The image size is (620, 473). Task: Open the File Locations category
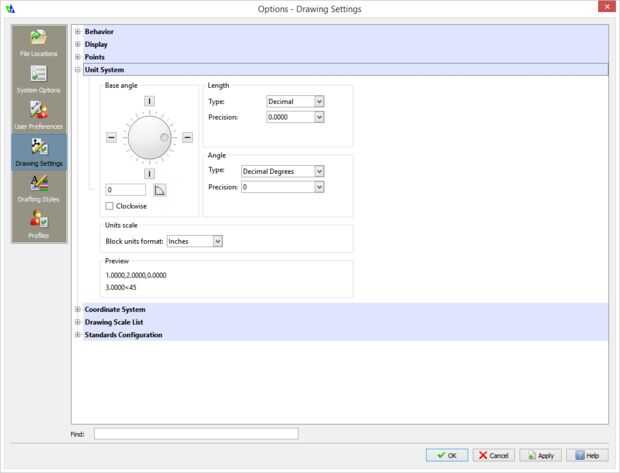[39, 43]
